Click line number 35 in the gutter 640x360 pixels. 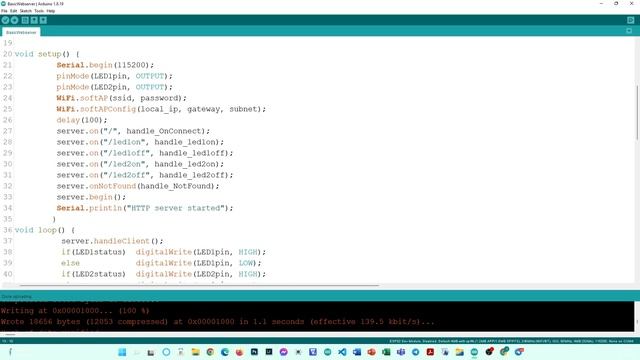[8, 219]
